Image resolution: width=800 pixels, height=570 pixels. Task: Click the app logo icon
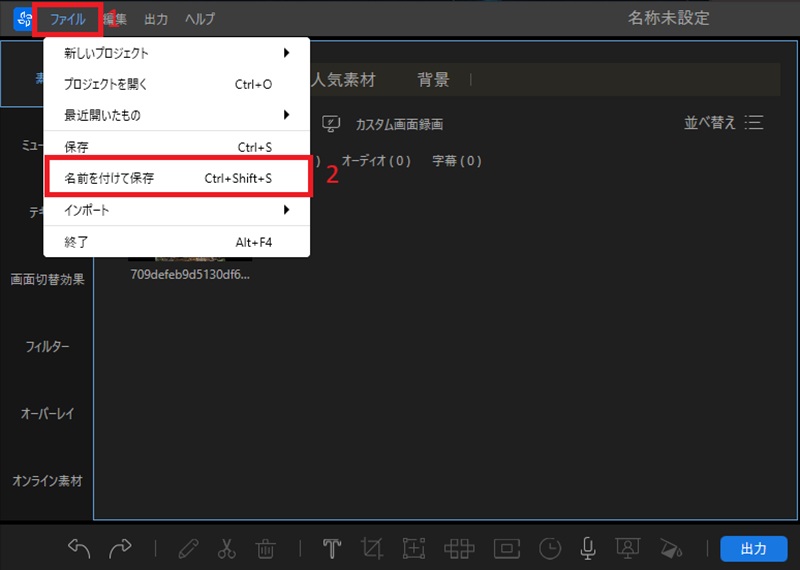coord(23,19)
